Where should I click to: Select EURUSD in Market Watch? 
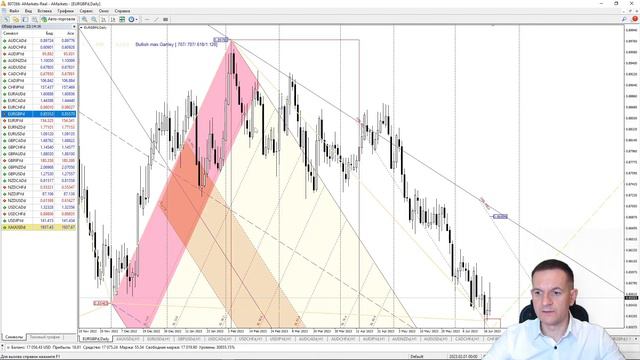[39, 134]
